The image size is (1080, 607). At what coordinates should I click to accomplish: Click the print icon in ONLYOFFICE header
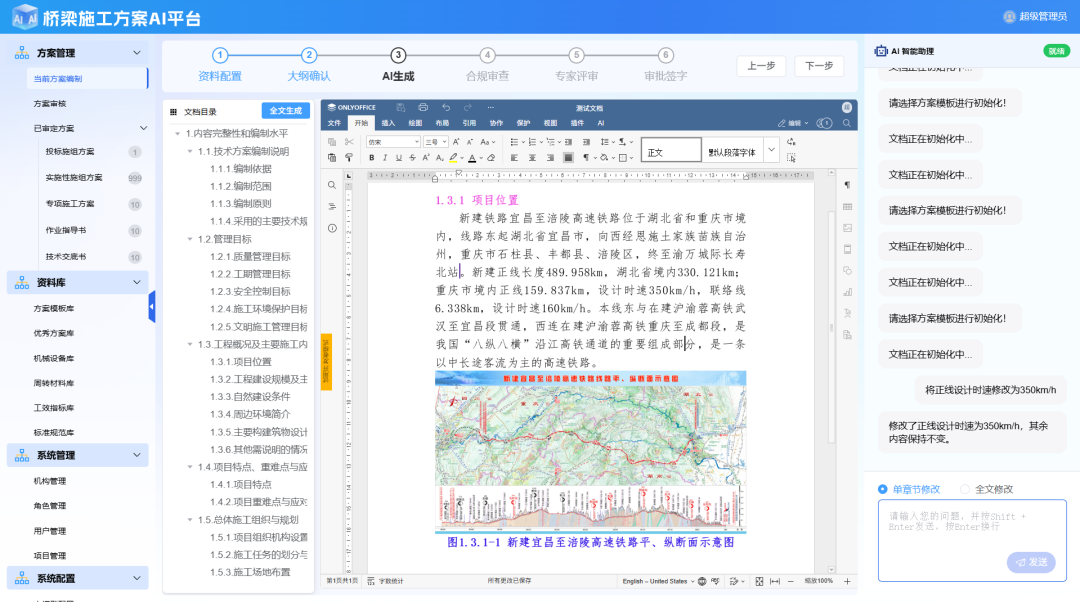click(x=423, y=107)
